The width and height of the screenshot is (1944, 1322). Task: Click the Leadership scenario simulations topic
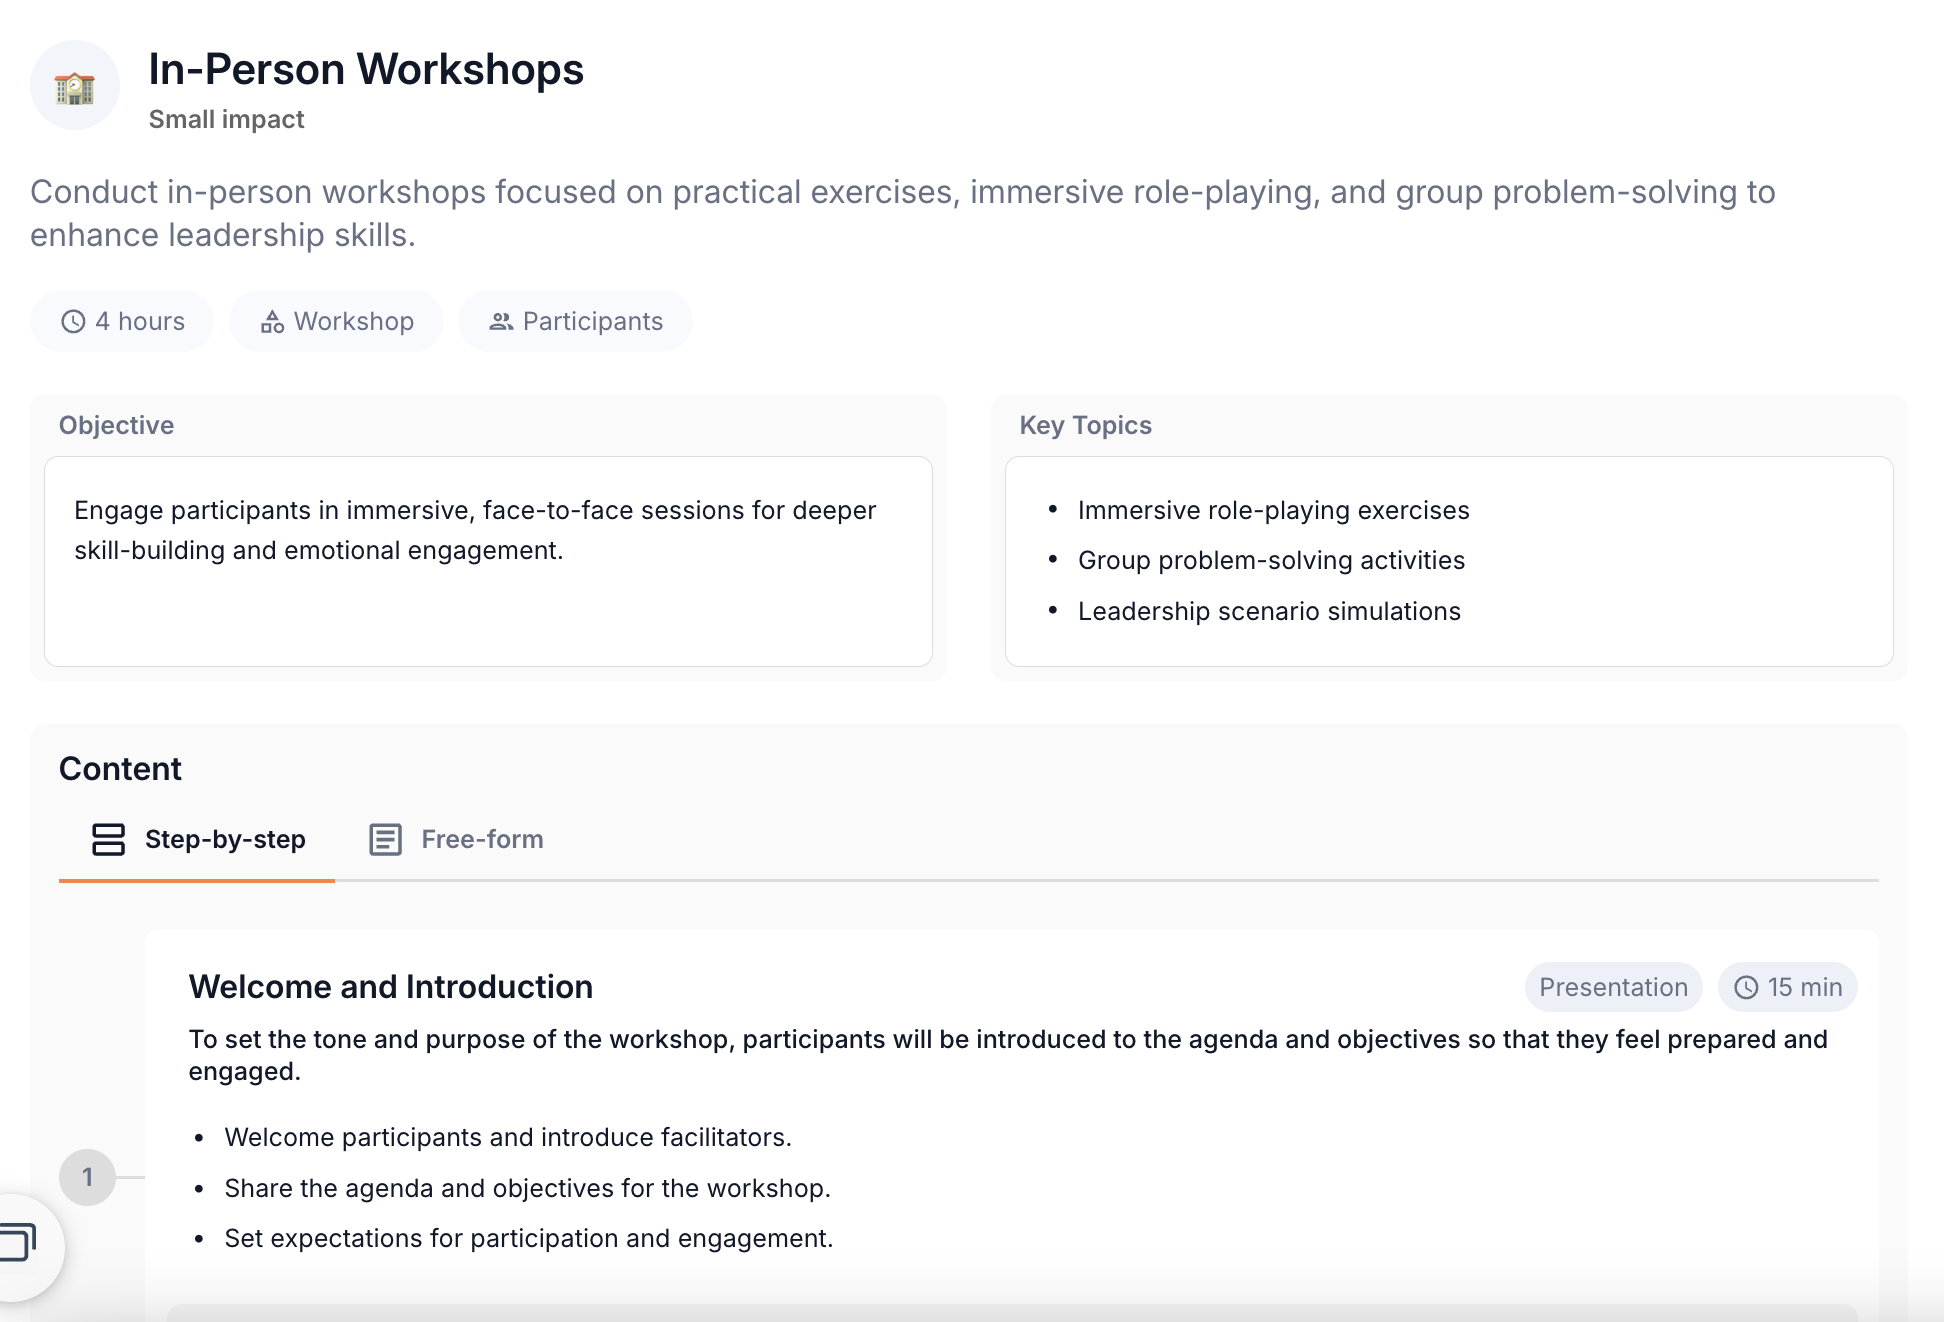pos(1269,612)
